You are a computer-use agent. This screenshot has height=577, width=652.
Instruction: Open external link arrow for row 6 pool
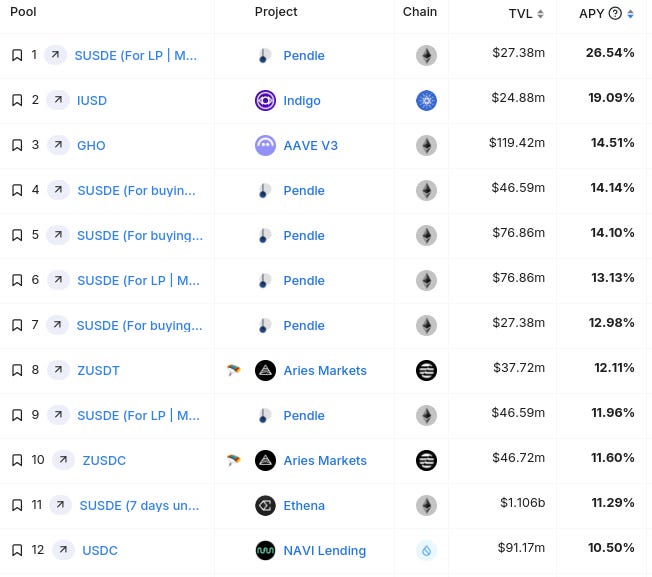point(58,280)
